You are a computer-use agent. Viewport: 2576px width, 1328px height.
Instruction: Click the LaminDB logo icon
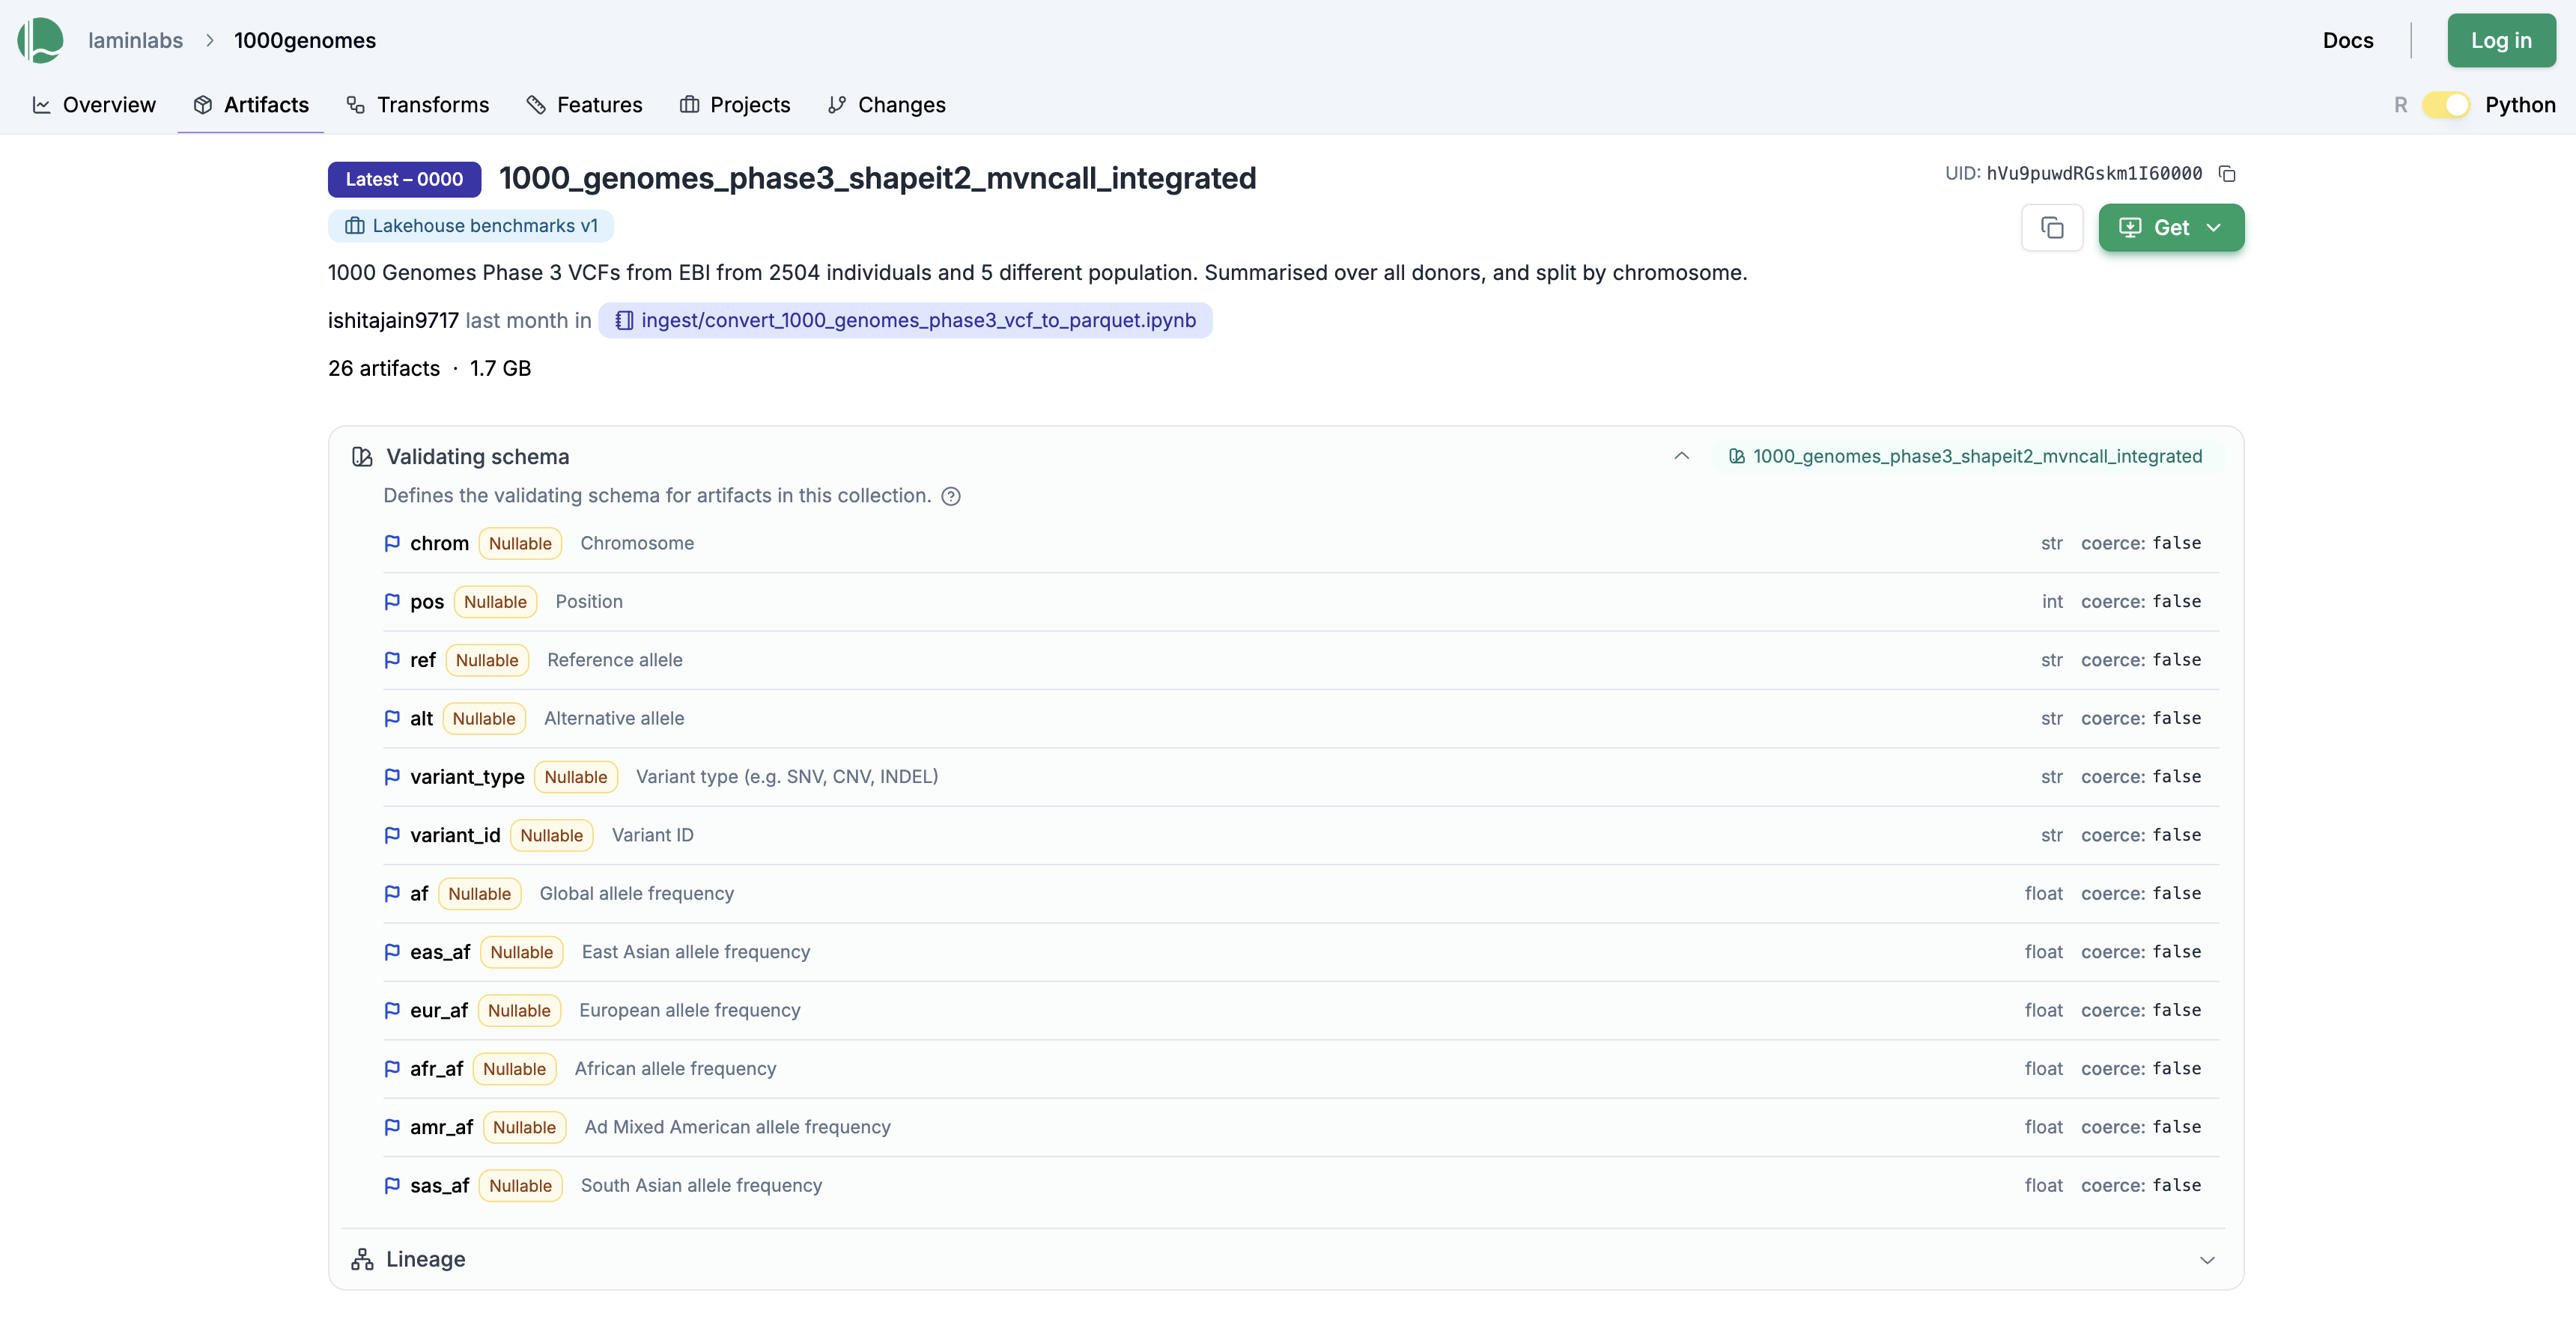pyautogui.click(x=40, y=40)
